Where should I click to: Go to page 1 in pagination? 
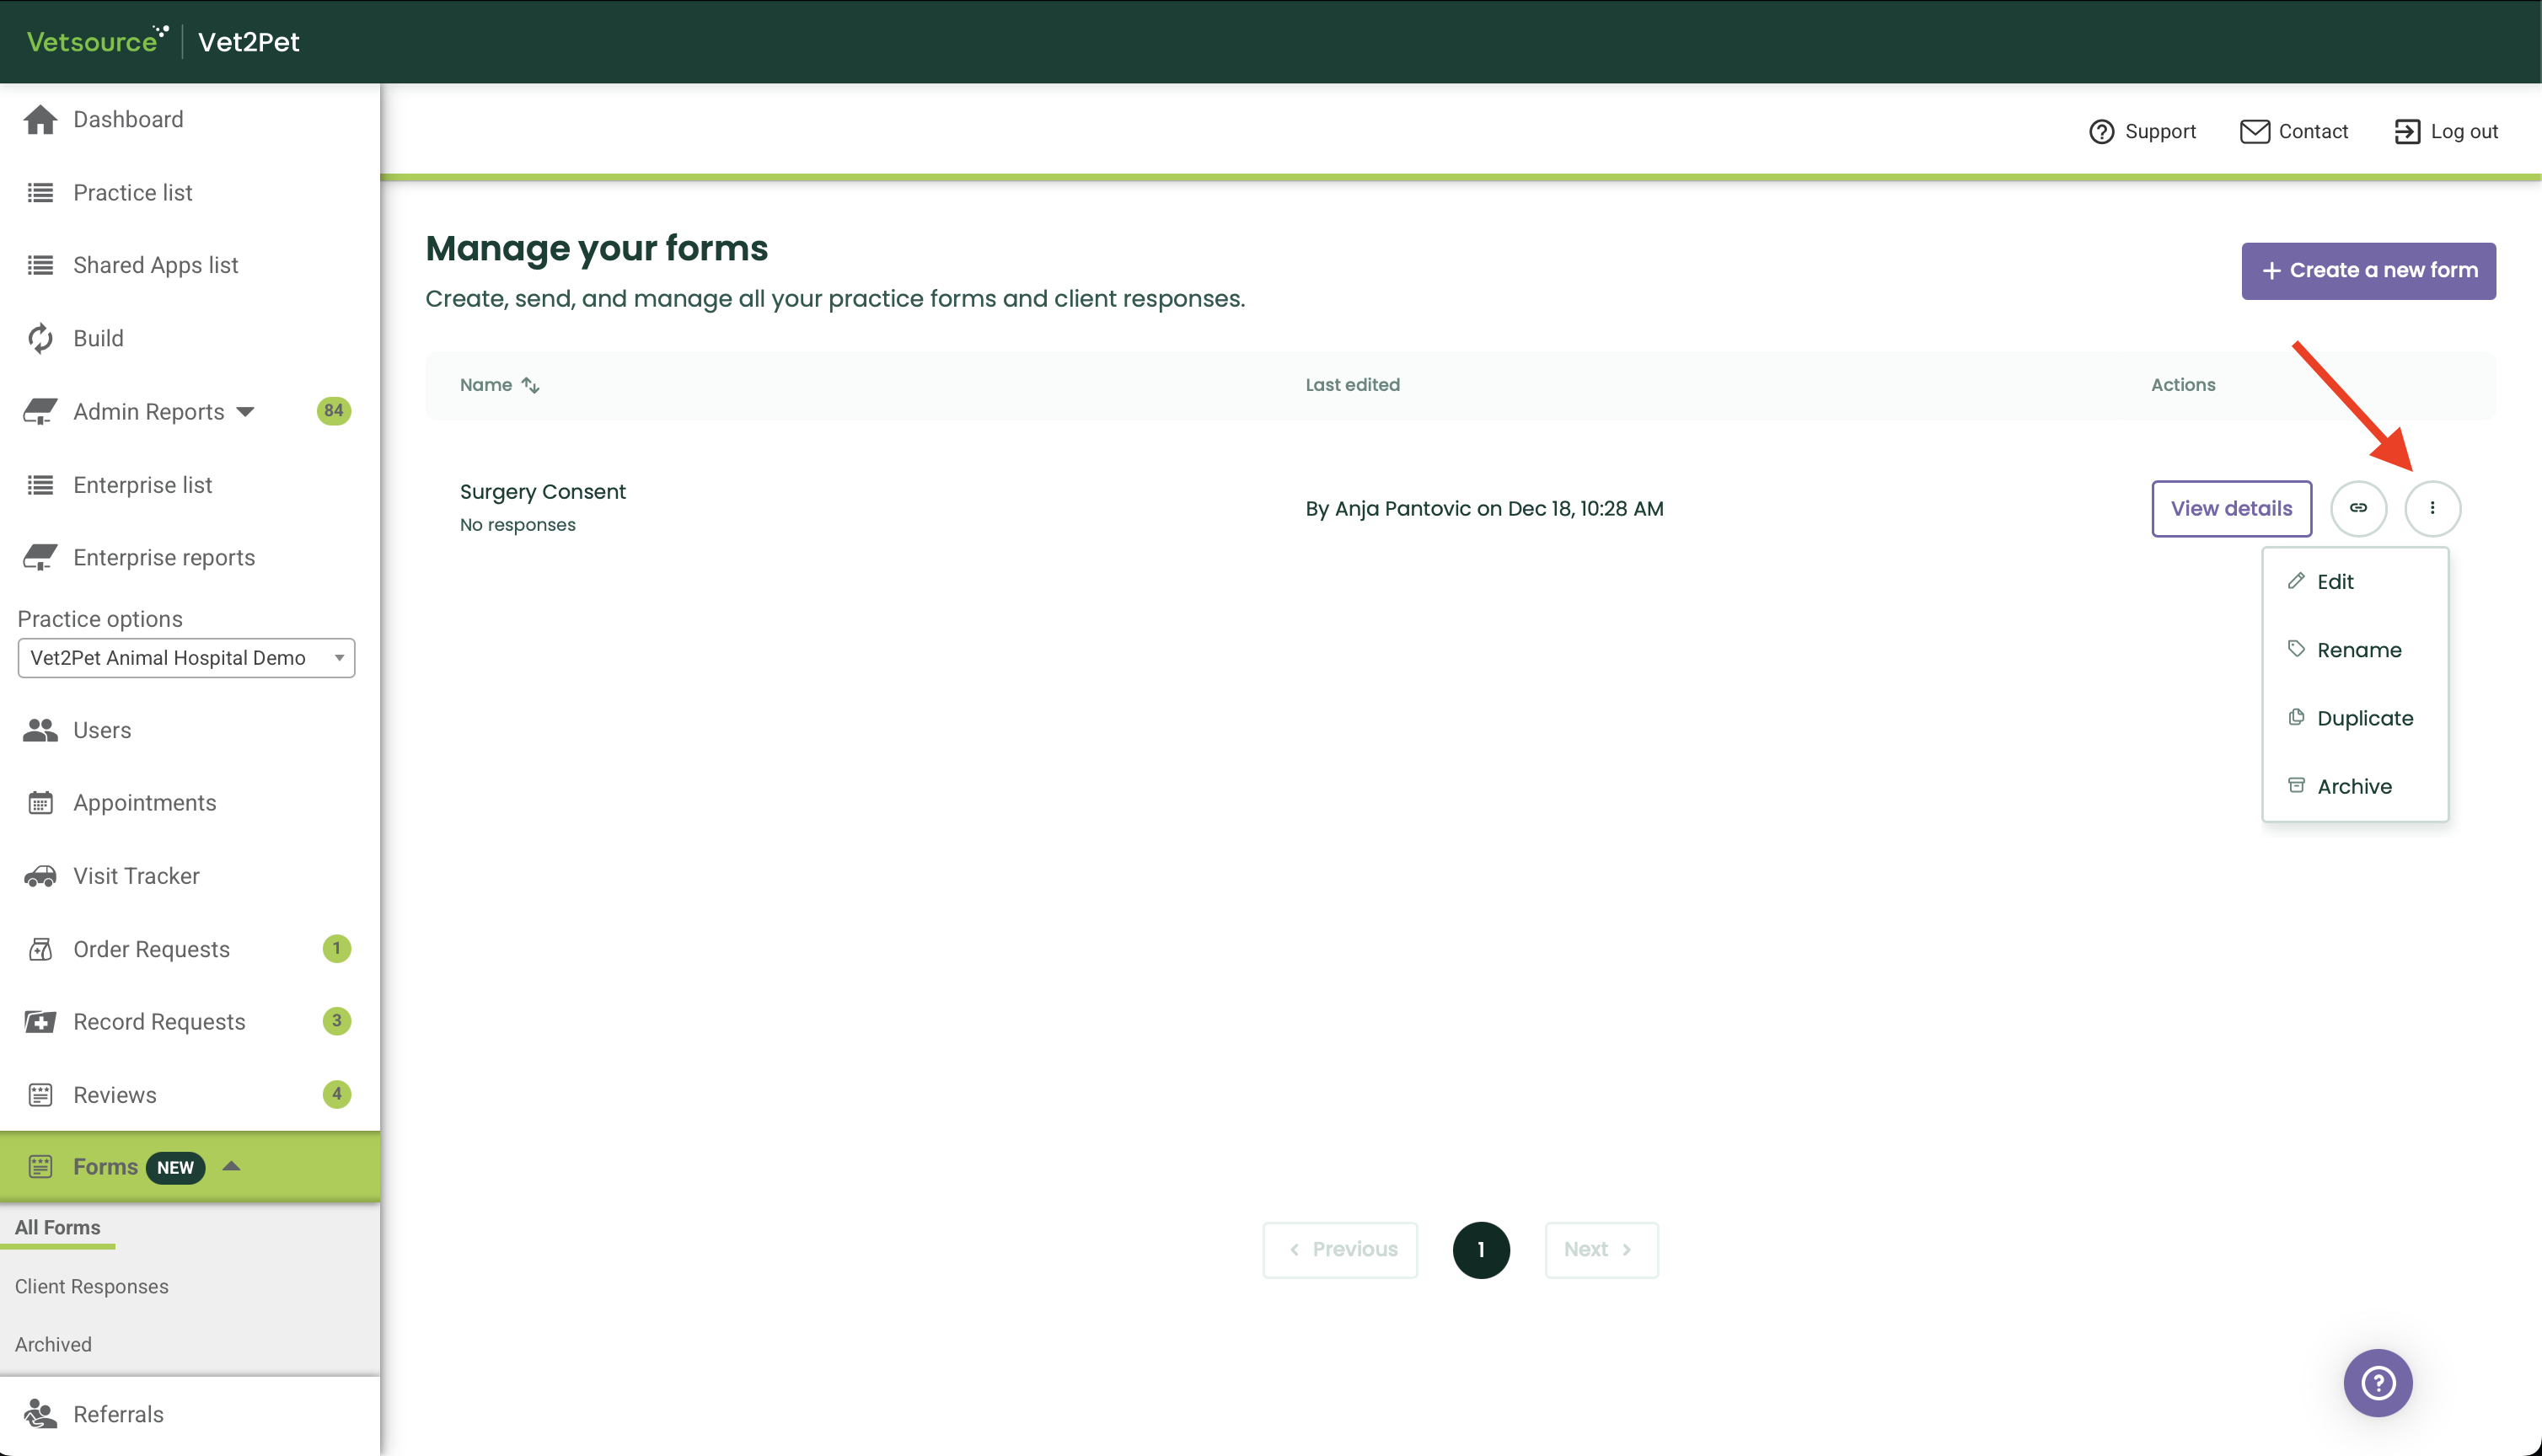pyautogui.click(x=1480, y=1250)
